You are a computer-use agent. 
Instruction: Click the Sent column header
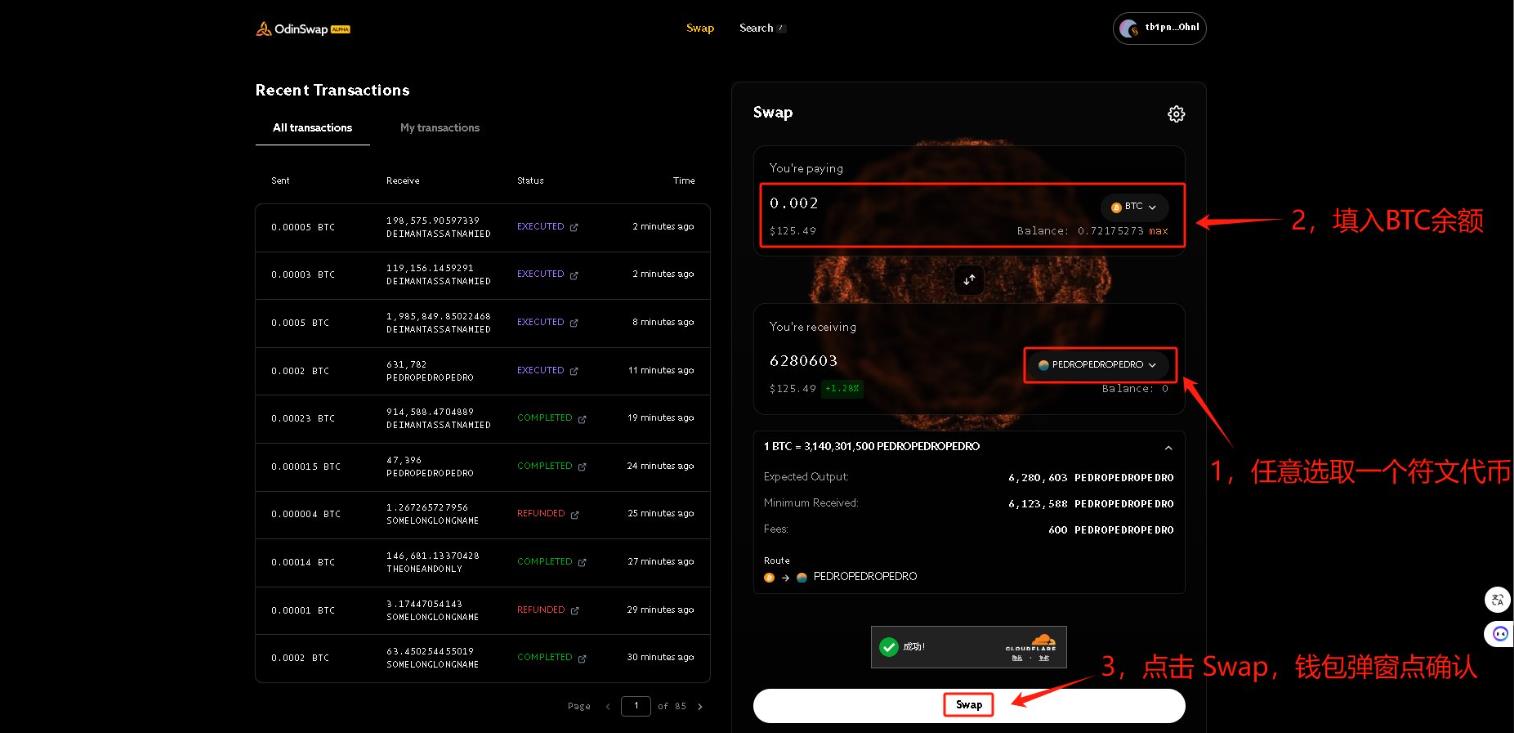tap(280, 181)
